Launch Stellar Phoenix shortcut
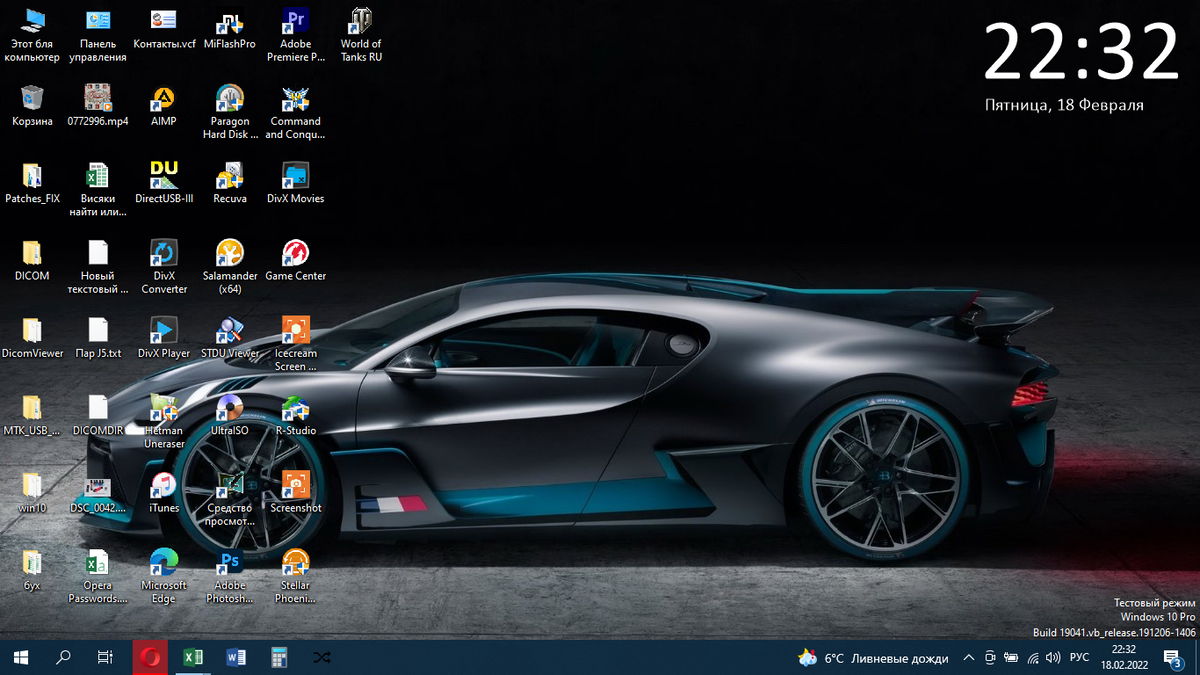 tap(295, 575)
